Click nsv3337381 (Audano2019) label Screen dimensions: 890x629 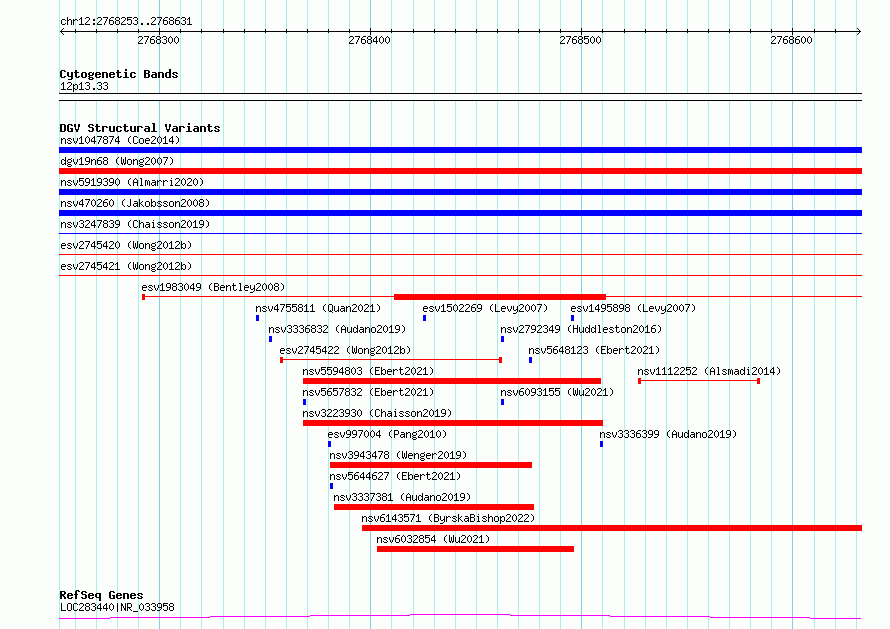(x=402, y=497)
